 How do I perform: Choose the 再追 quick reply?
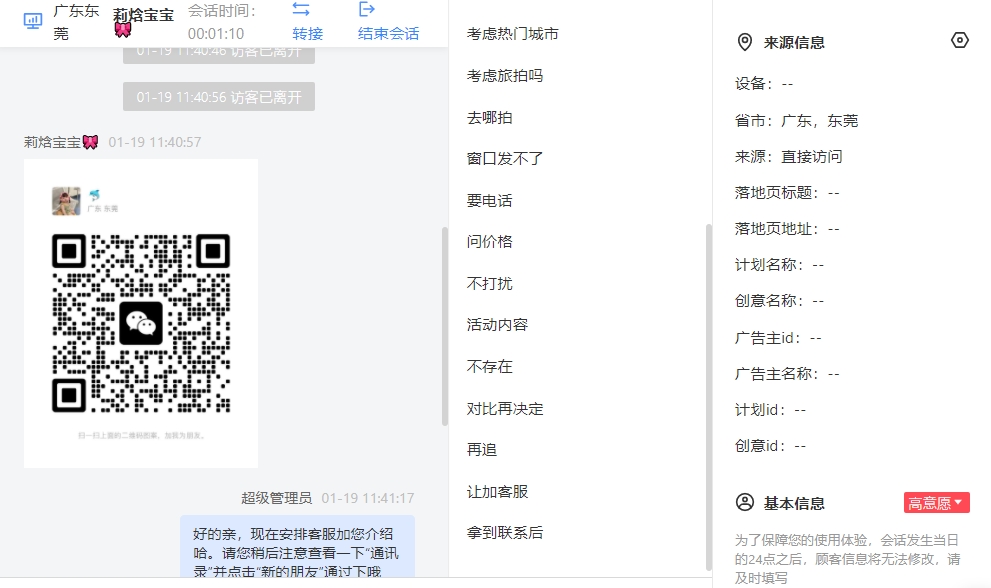pyautogui.click(x=482, y=450)
